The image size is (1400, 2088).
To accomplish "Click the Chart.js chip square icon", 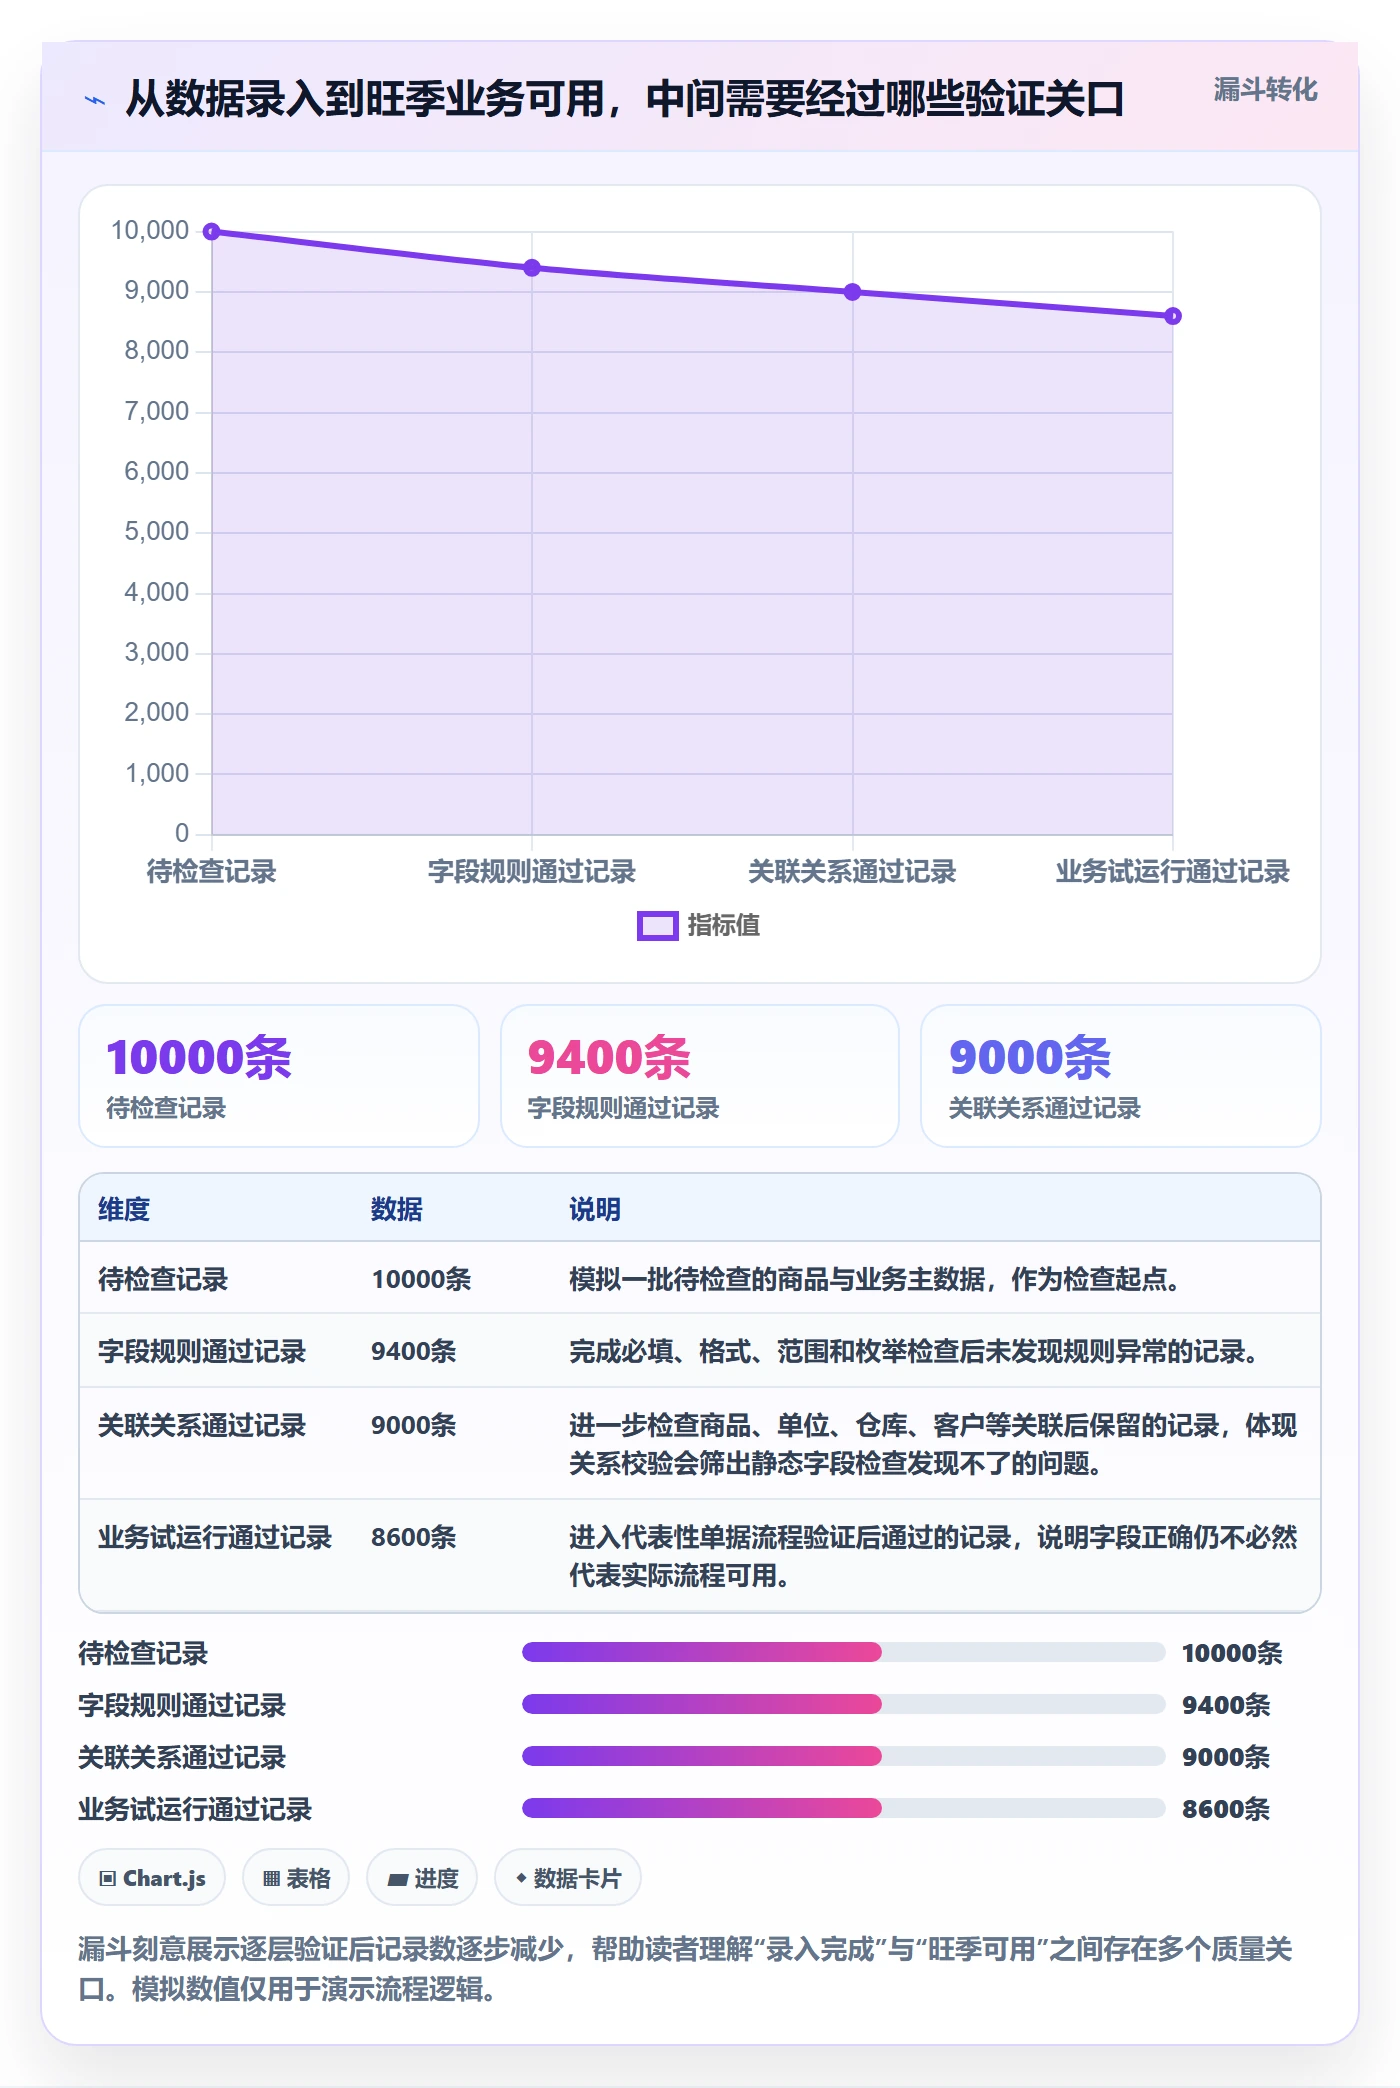I will [x=108, y=1879].
